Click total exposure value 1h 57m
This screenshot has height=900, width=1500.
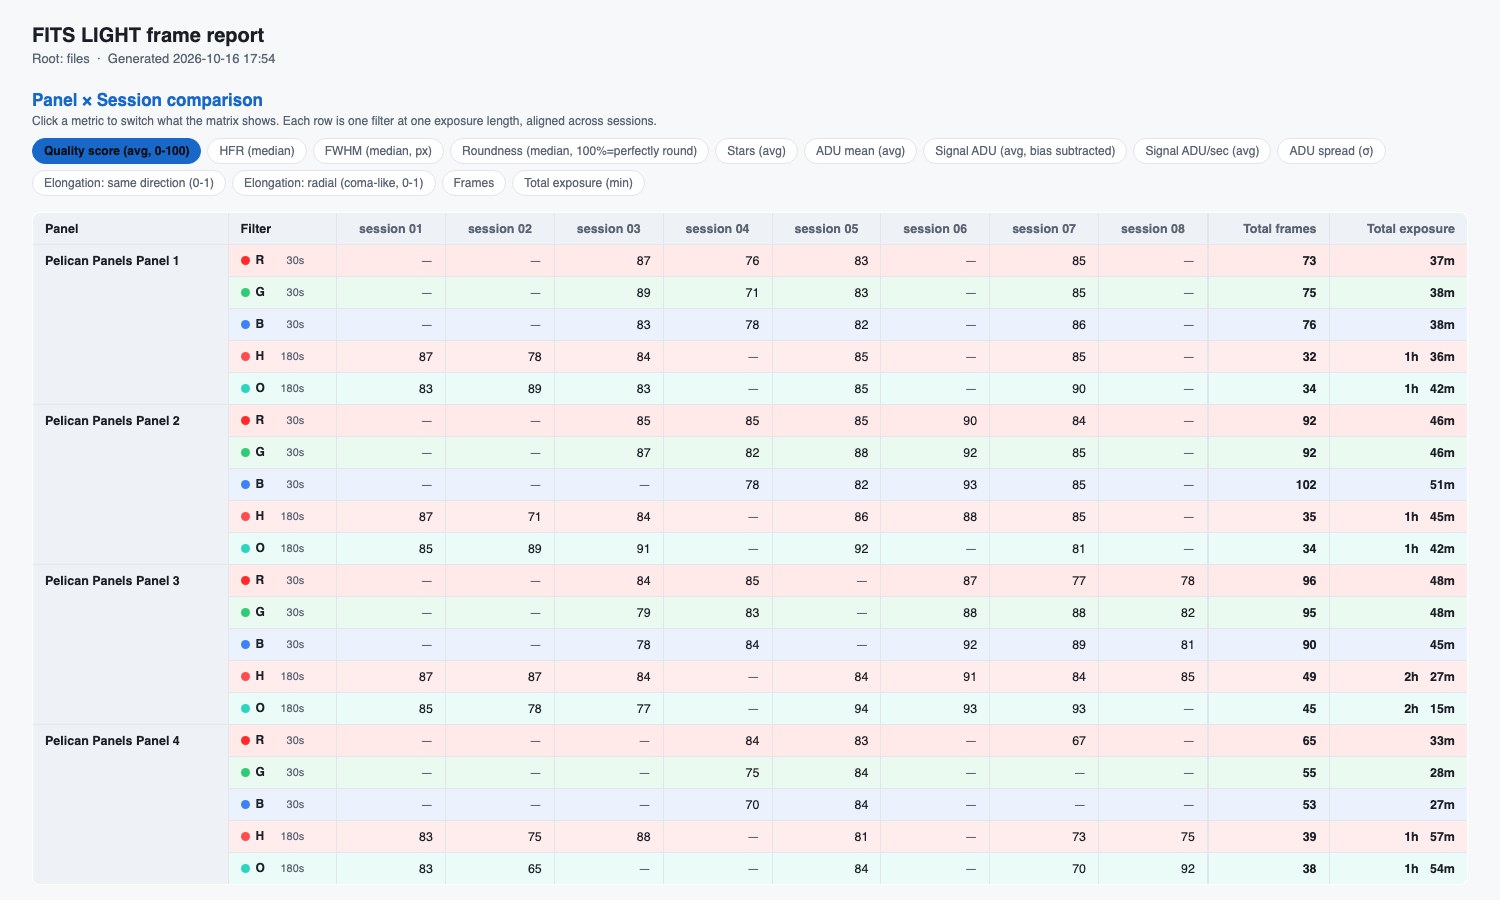tap(1429, 837)
